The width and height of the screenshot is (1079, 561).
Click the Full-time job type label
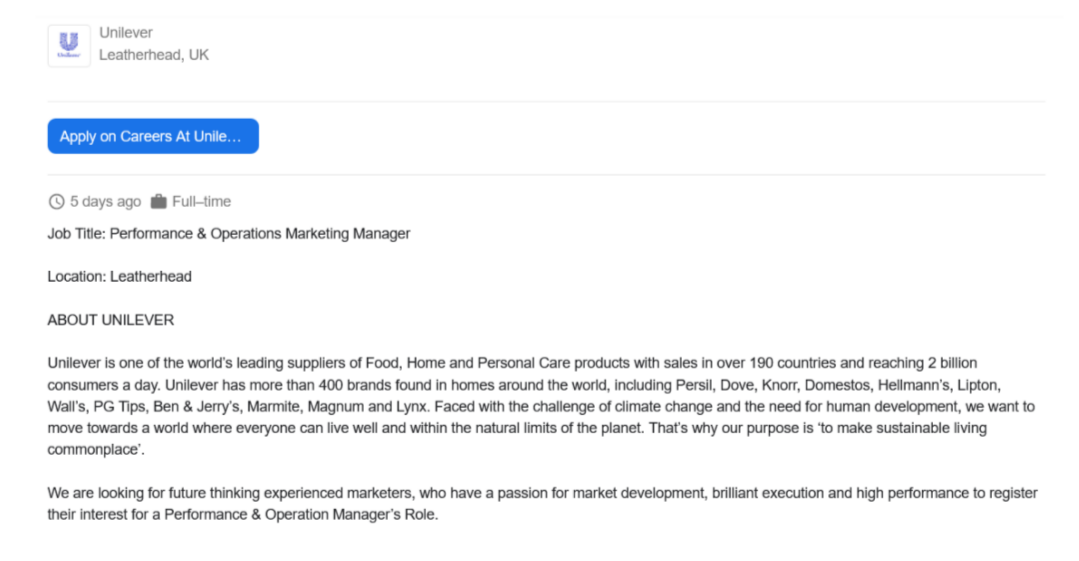tap(202, 202)
